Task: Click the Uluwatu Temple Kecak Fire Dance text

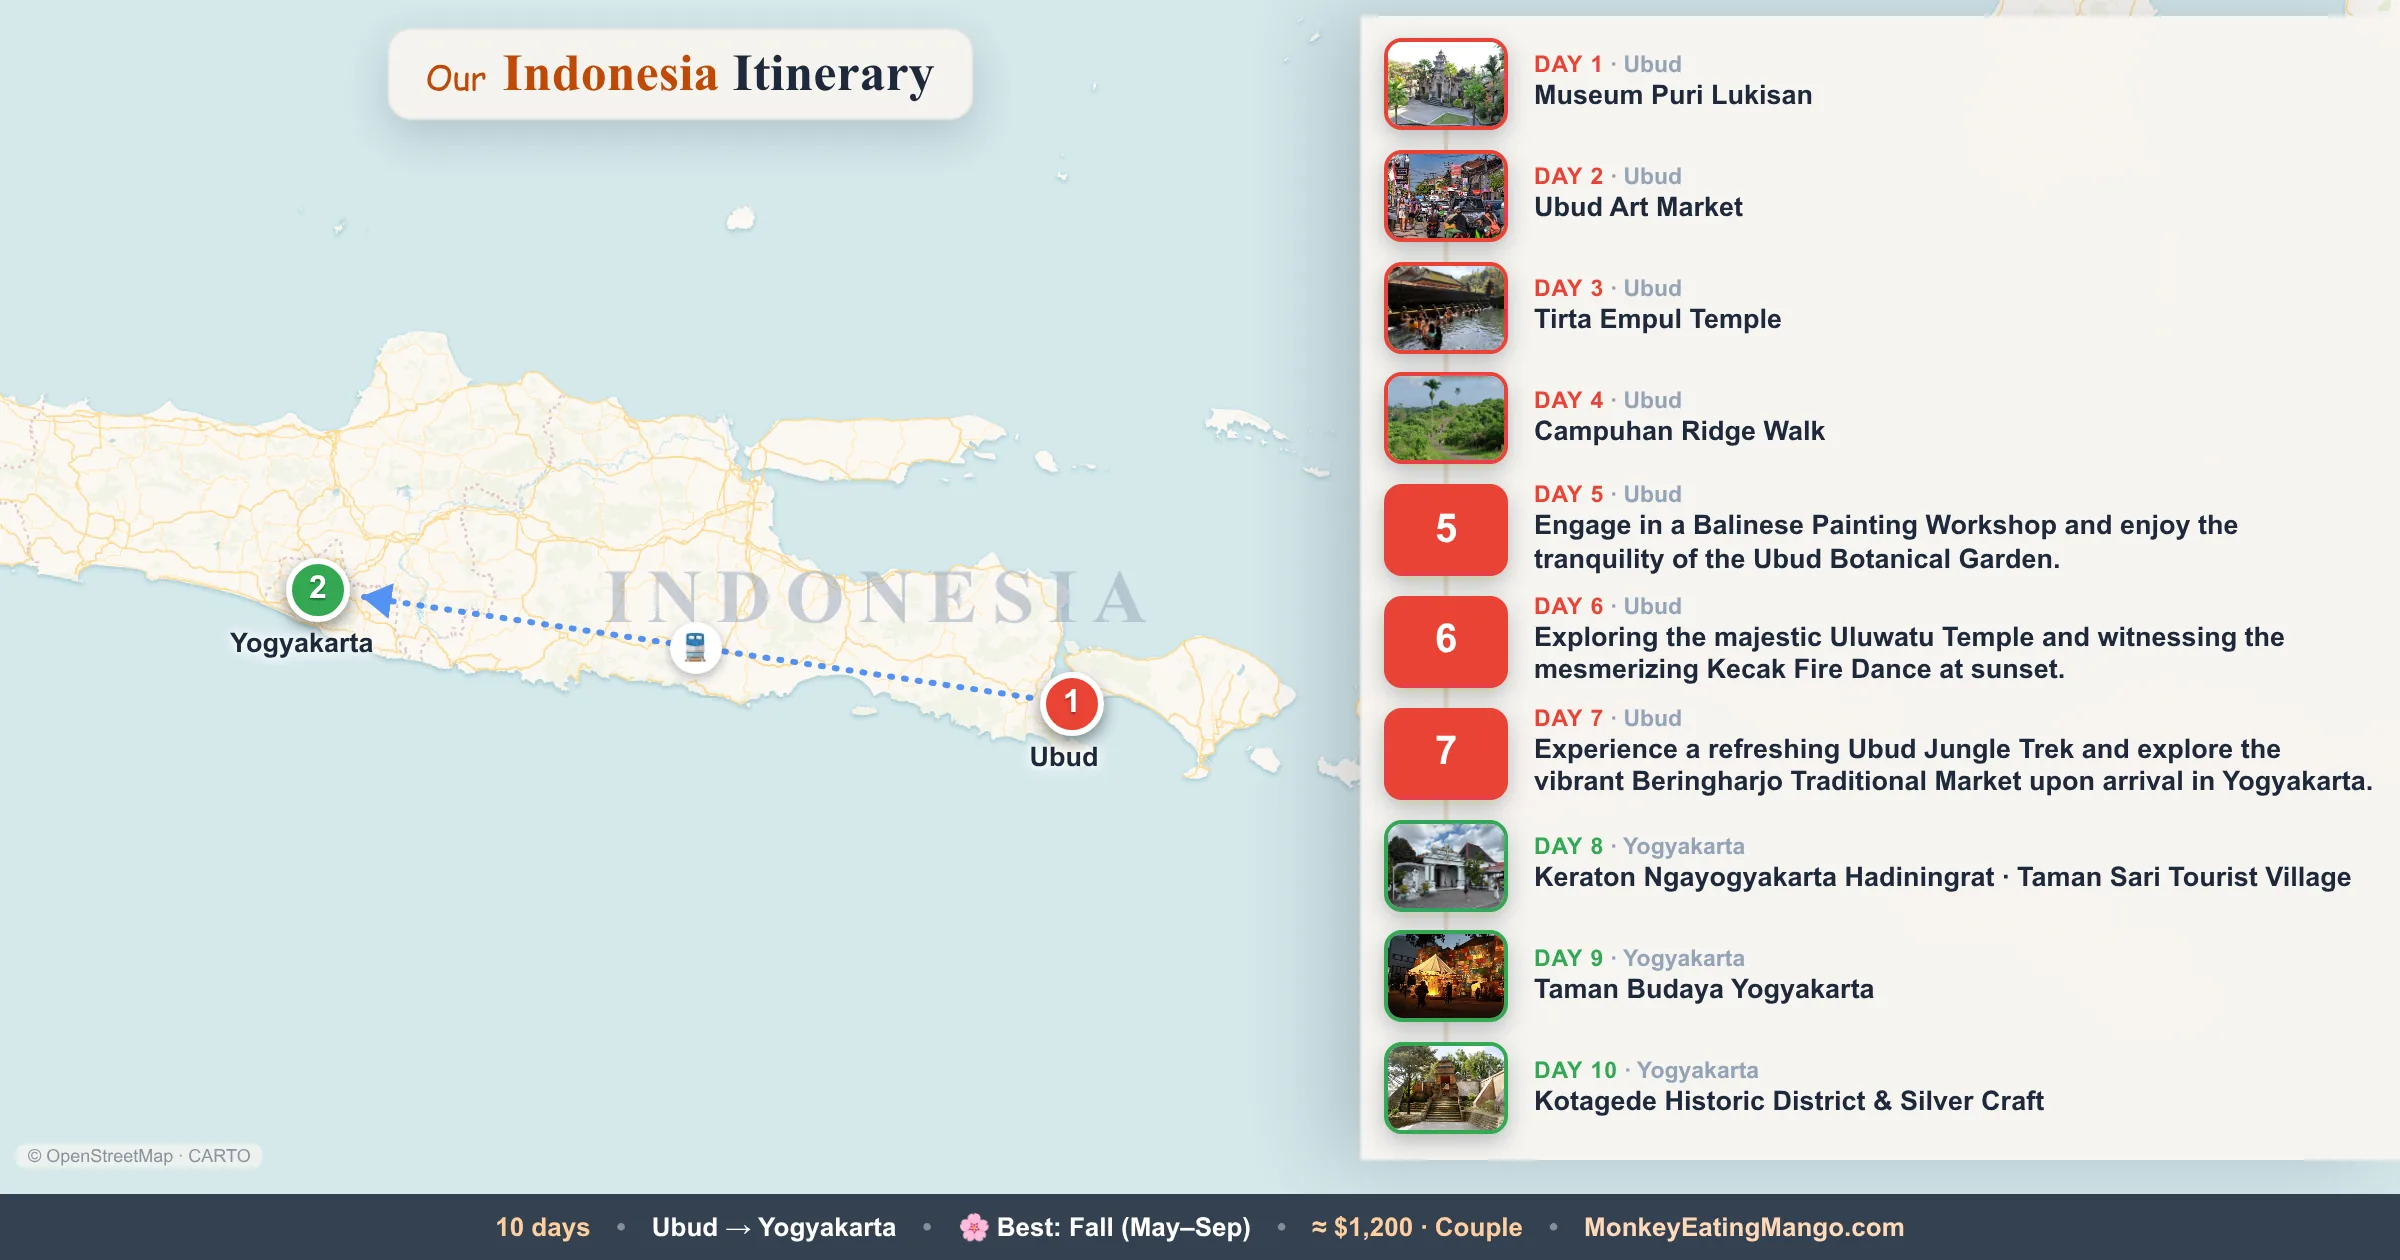Action: coord(1909,653)
